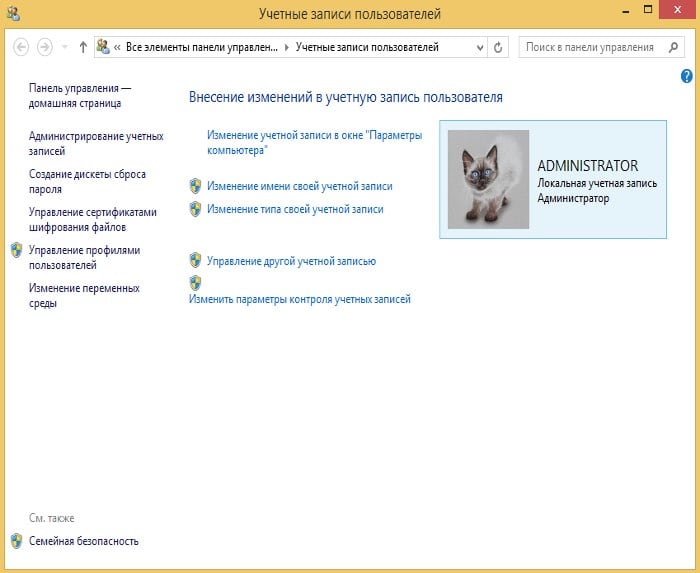Click the back navigation arrow
This screenshot has height=573, width=700.
(21, 47)
